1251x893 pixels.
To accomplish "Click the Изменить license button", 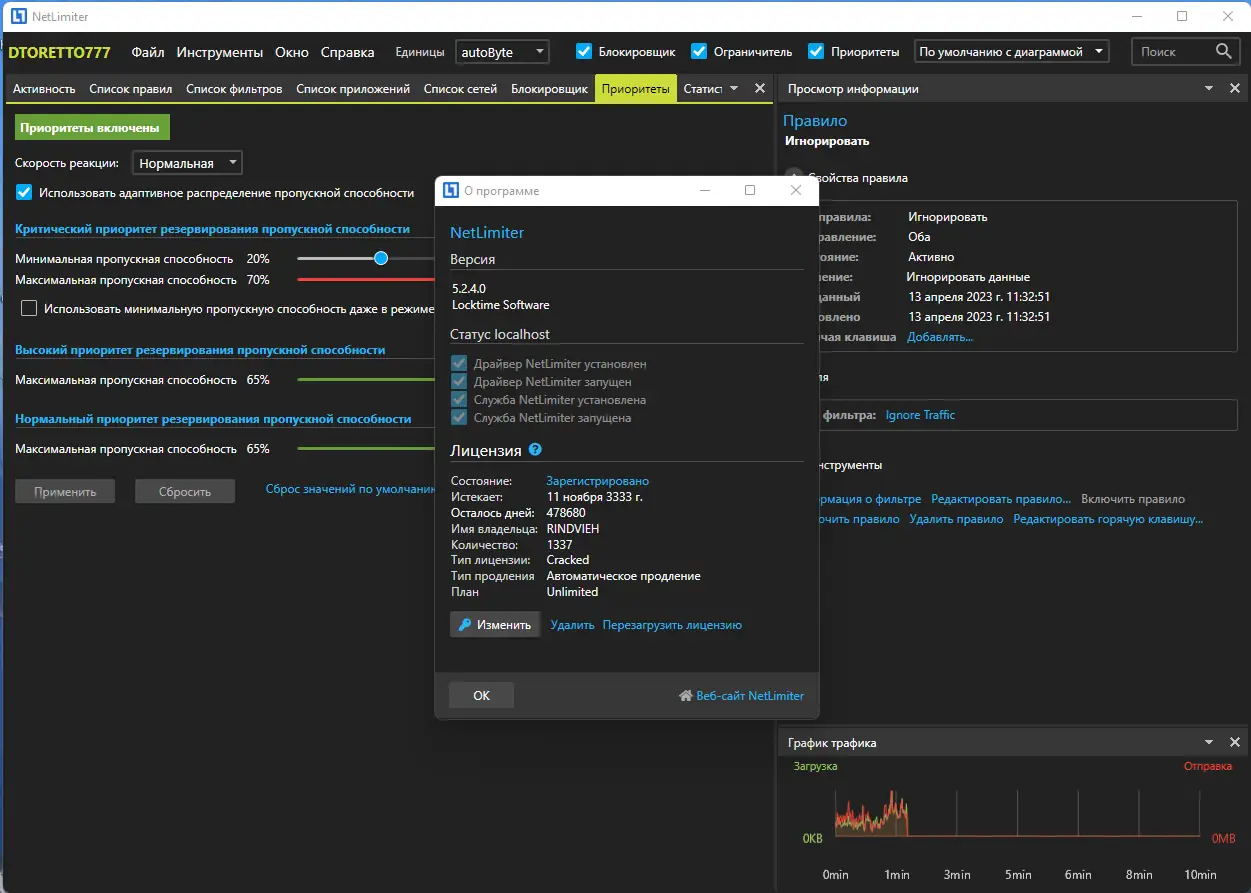I will pyautogui.click(x=495, y=625).
